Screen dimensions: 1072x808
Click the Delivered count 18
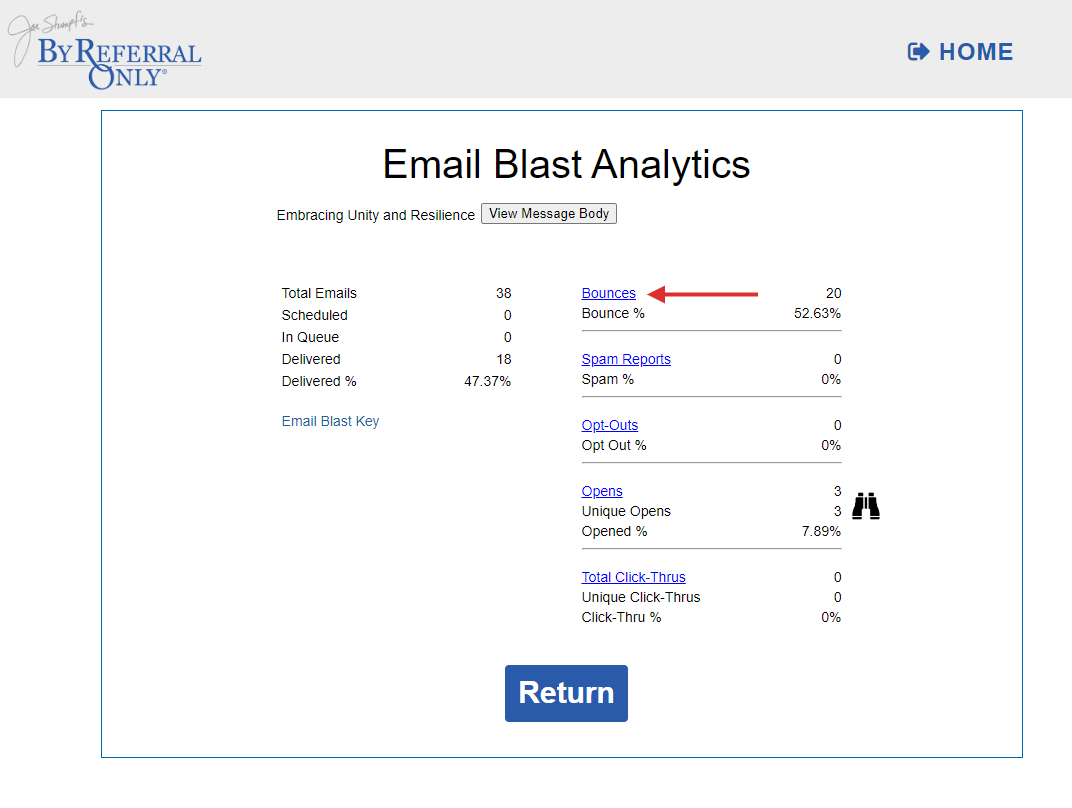(x=504, y=360)
